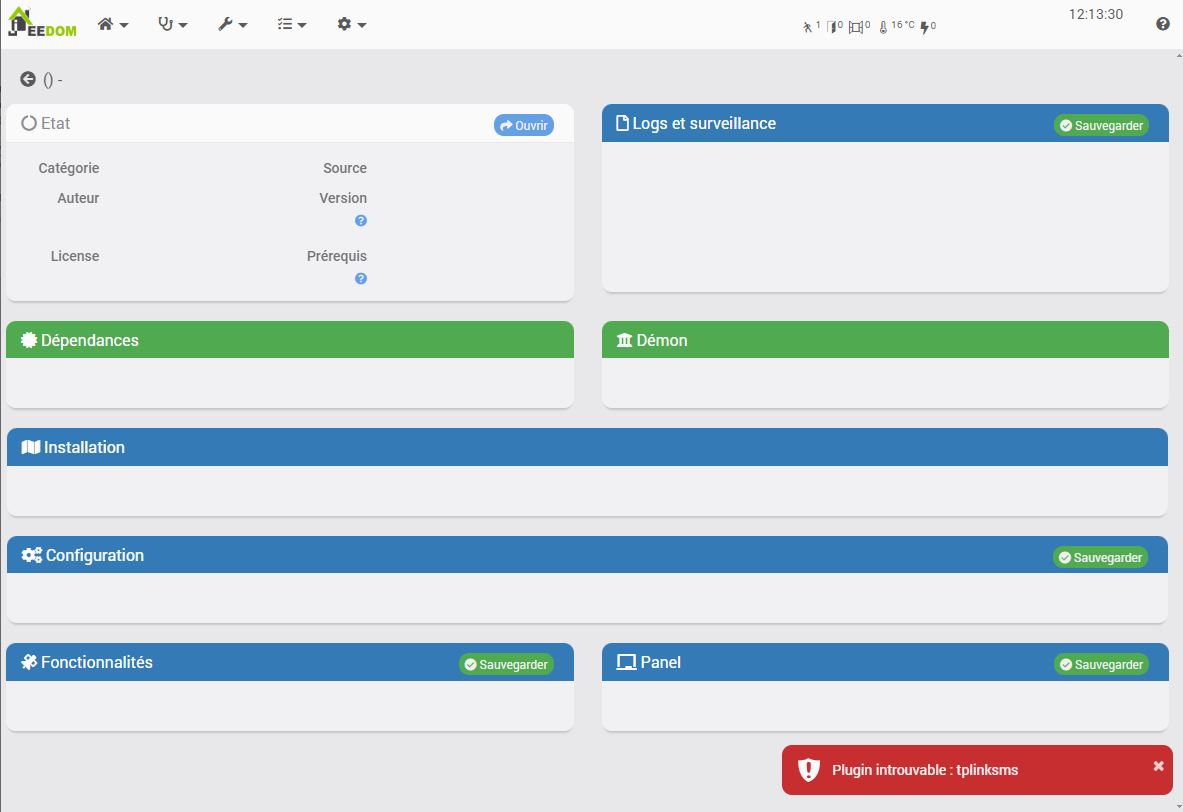
Task: Click the Catégorie label
Action: click(x=69, y=168)
